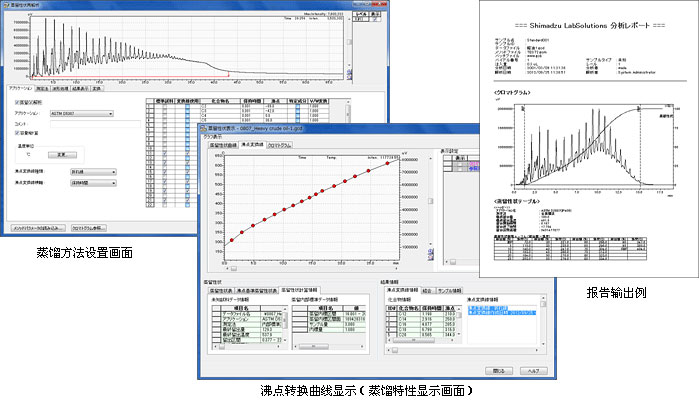Viewport: 700px width, 400px height.
Task: Switch to the アプリケーション tab
Action: pos(20,88)
